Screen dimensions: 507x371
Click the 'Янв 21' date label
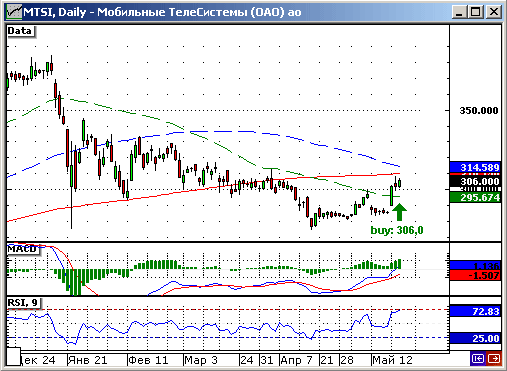point(87,360)
